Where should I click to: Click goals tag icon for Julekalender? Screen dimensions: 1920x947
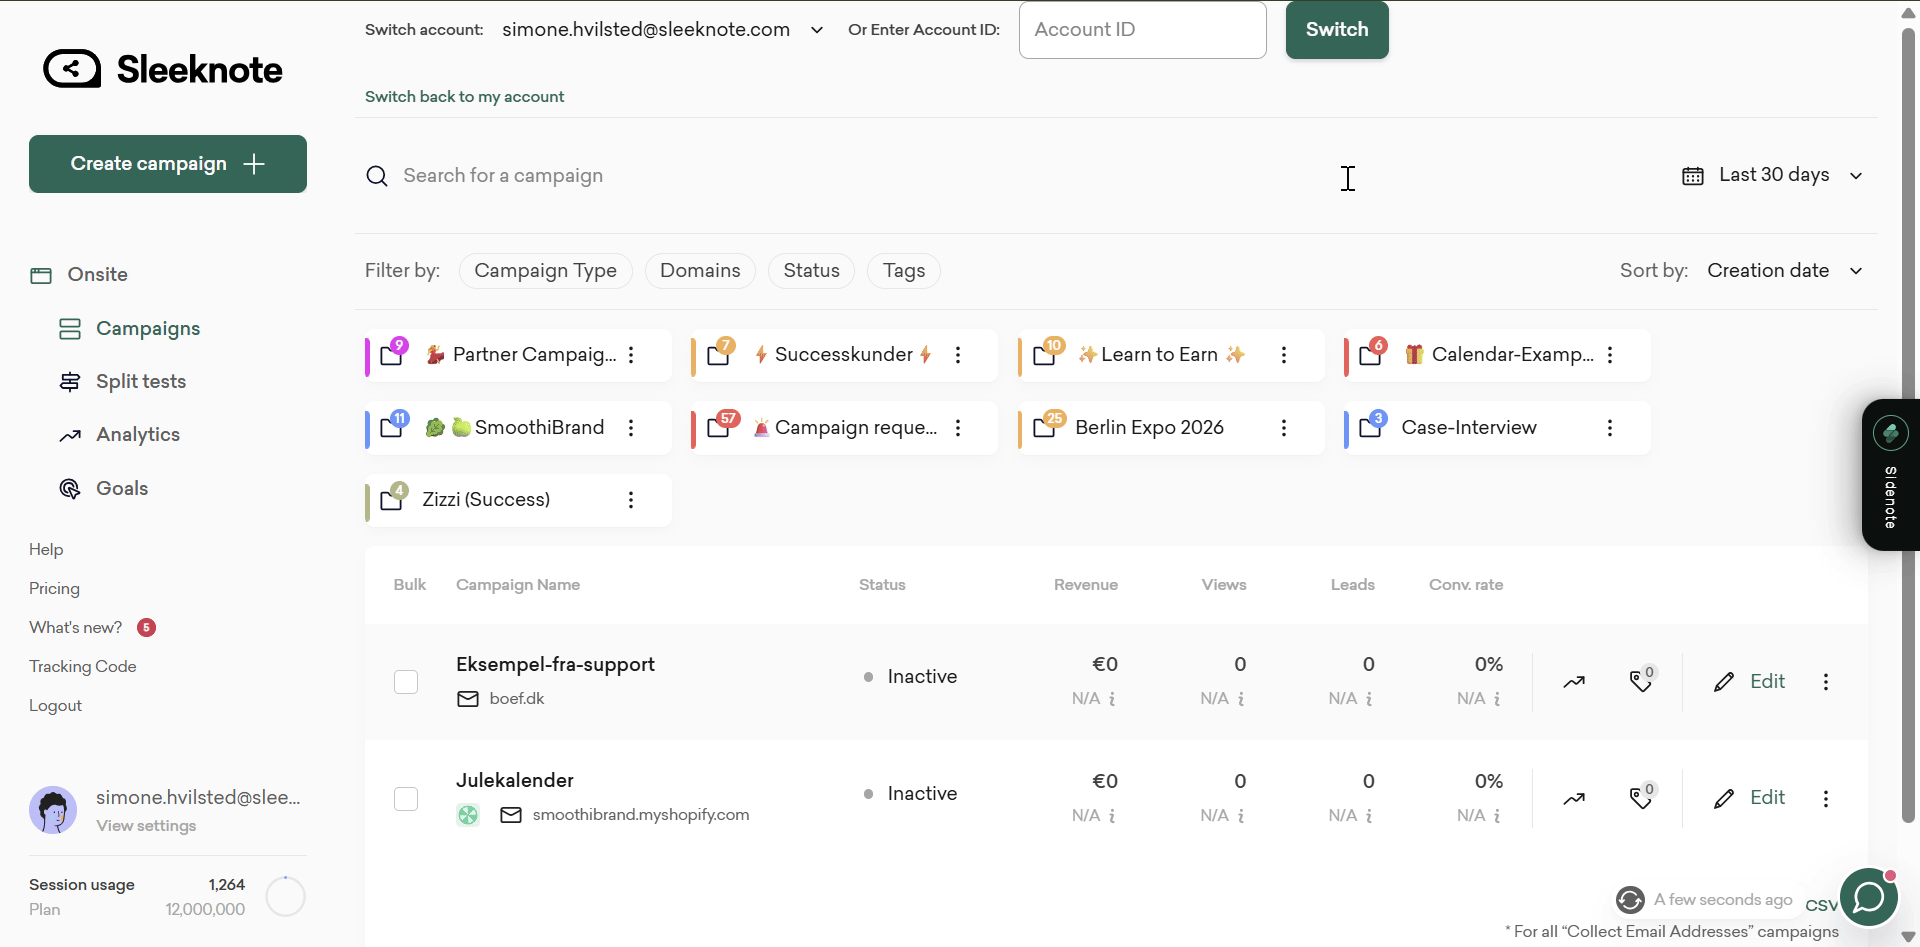coord(1642,797)
